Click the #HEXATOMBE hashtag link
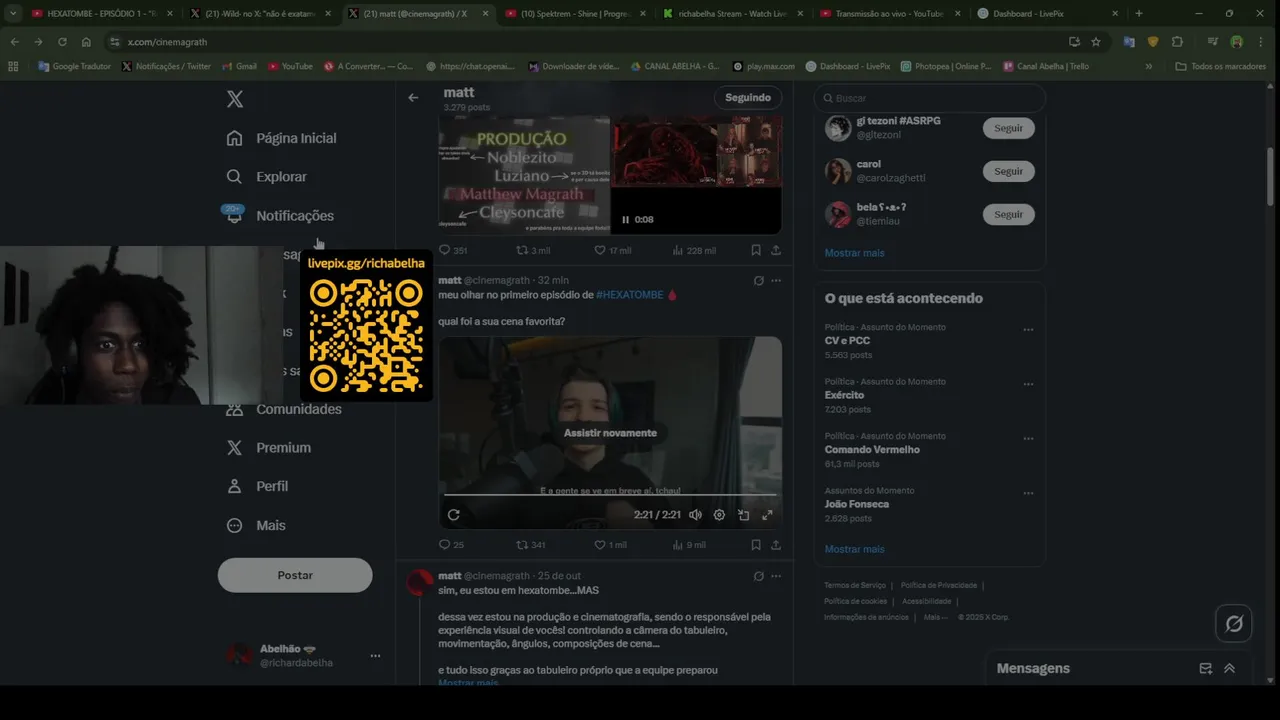Viewport: 1280px width, 720px height. [x=629, y=295]
